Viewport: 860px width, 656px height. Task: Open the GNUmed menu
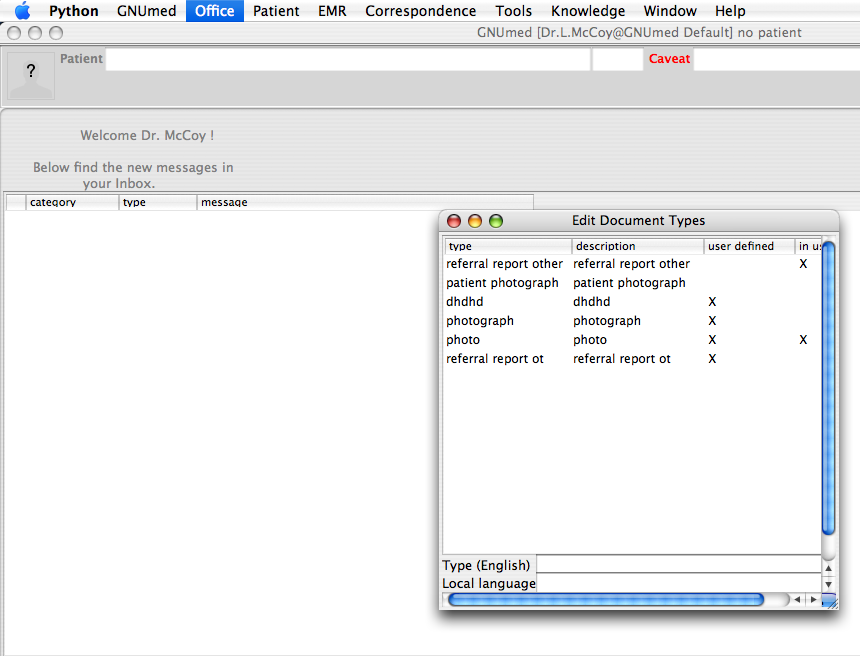tap(146, 11)
